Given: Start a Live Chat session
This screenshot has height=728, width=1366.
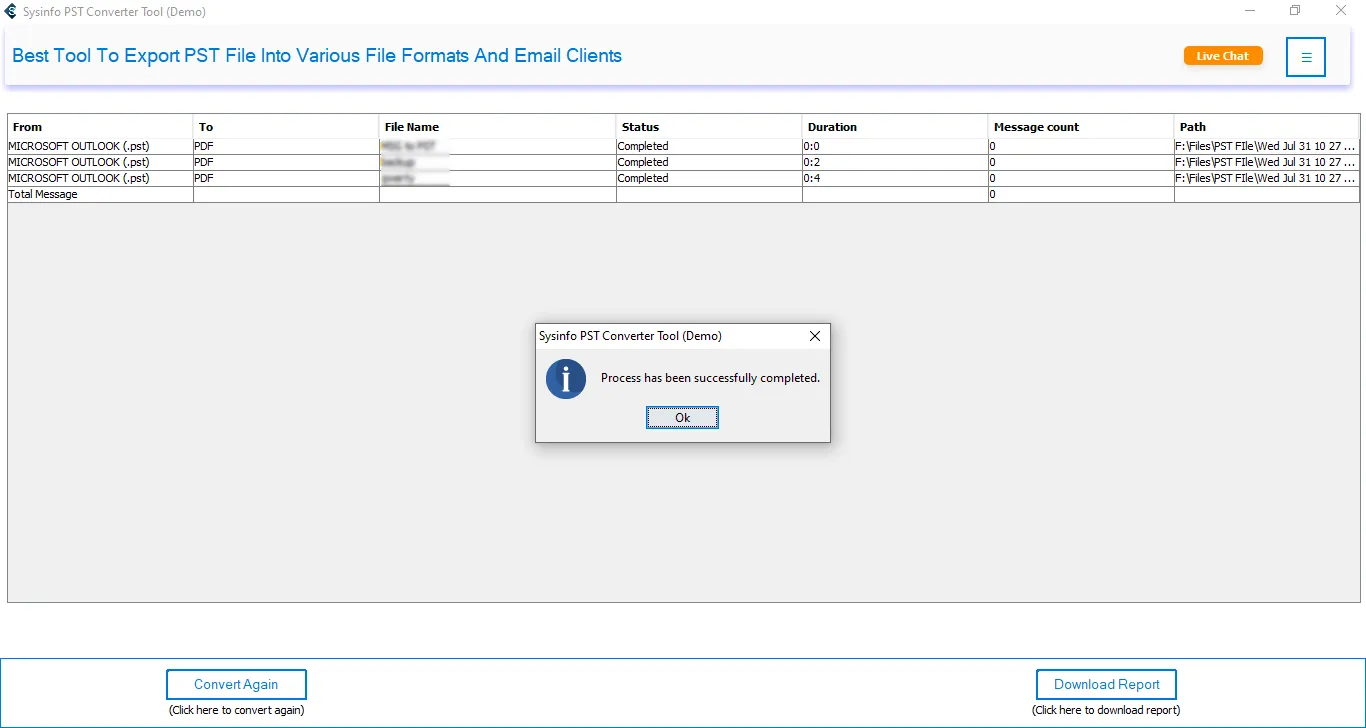Looking at the screenshot, I should [x=1222, y=56].
